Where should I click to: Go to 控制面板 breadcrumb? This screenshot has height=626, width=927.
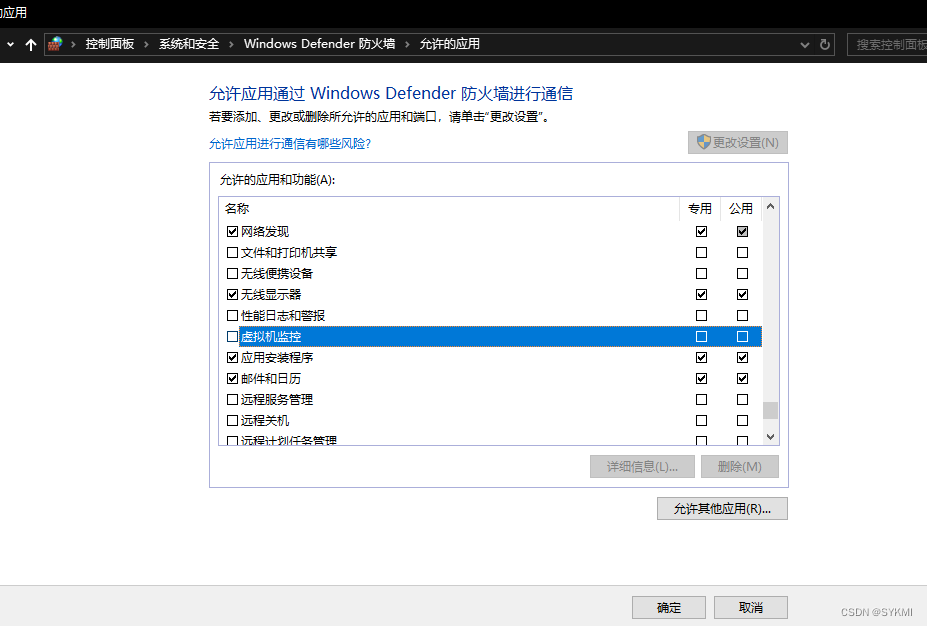pos(110,44)
